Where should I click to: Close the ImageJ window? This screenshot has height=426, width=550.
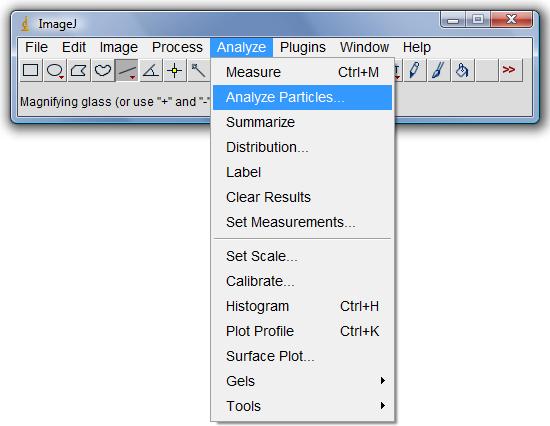(511, 20)
